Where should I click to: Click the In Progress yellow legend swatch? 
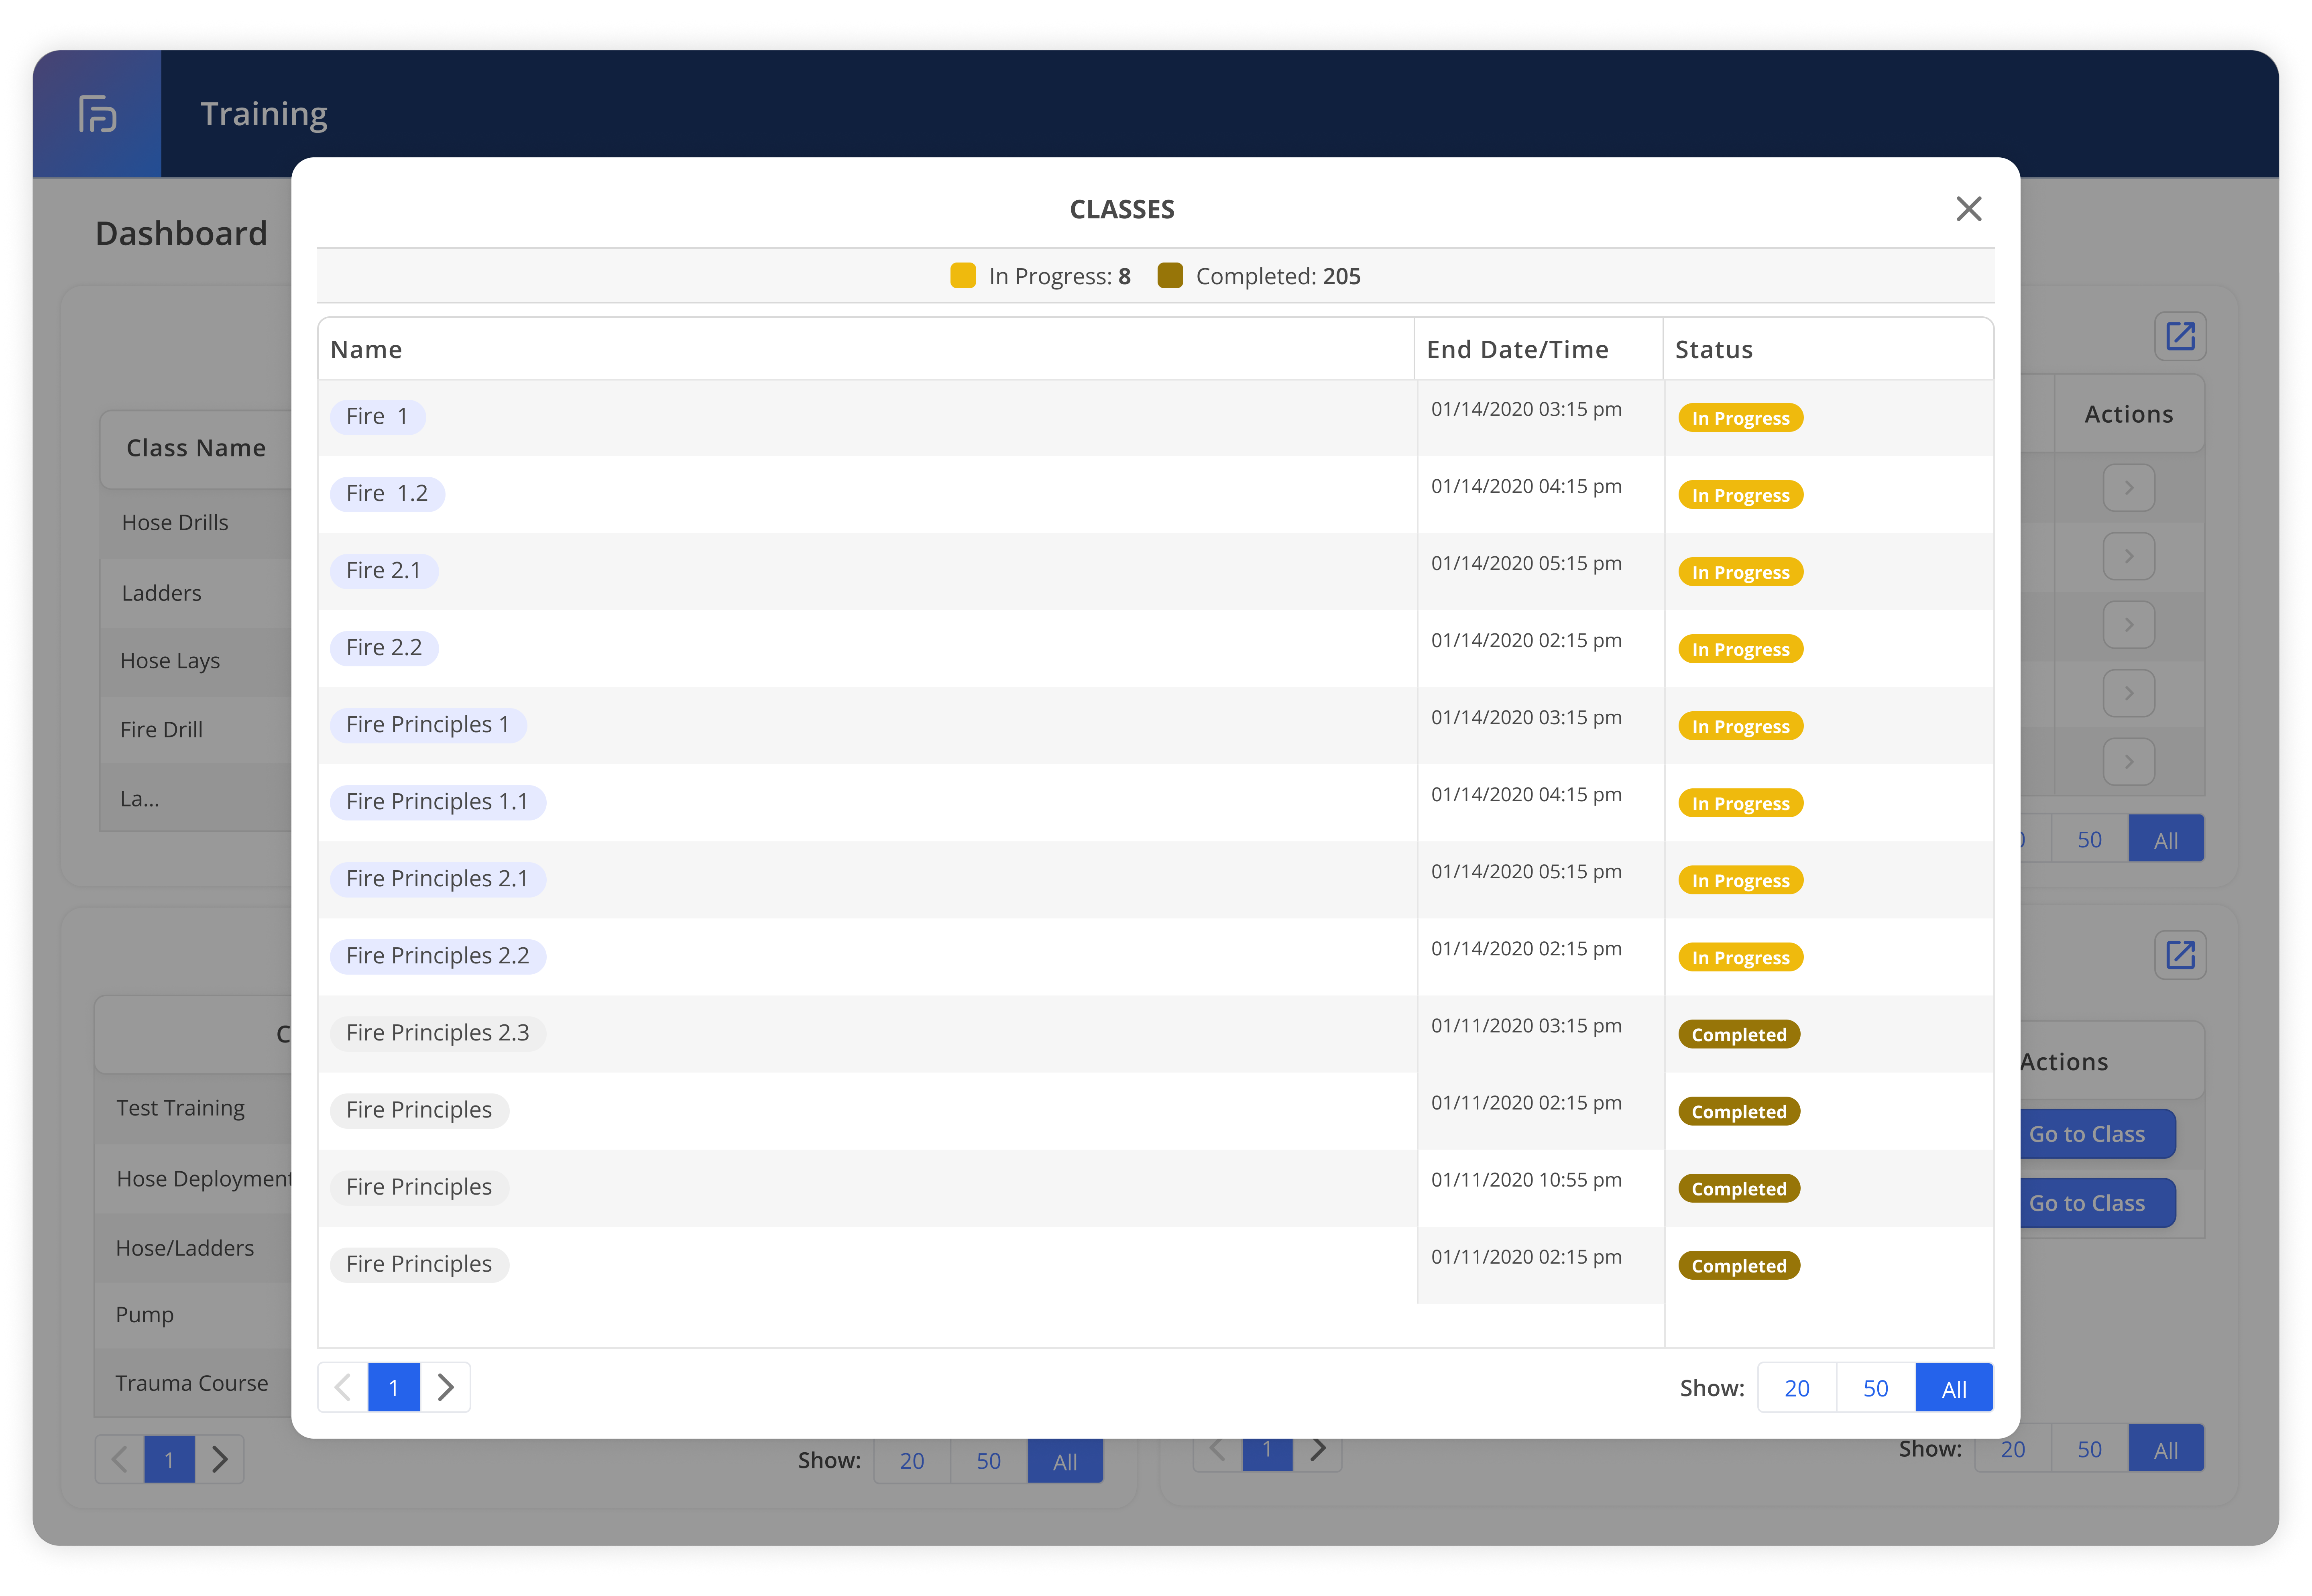pyautogui.click(x=962, y=276)
